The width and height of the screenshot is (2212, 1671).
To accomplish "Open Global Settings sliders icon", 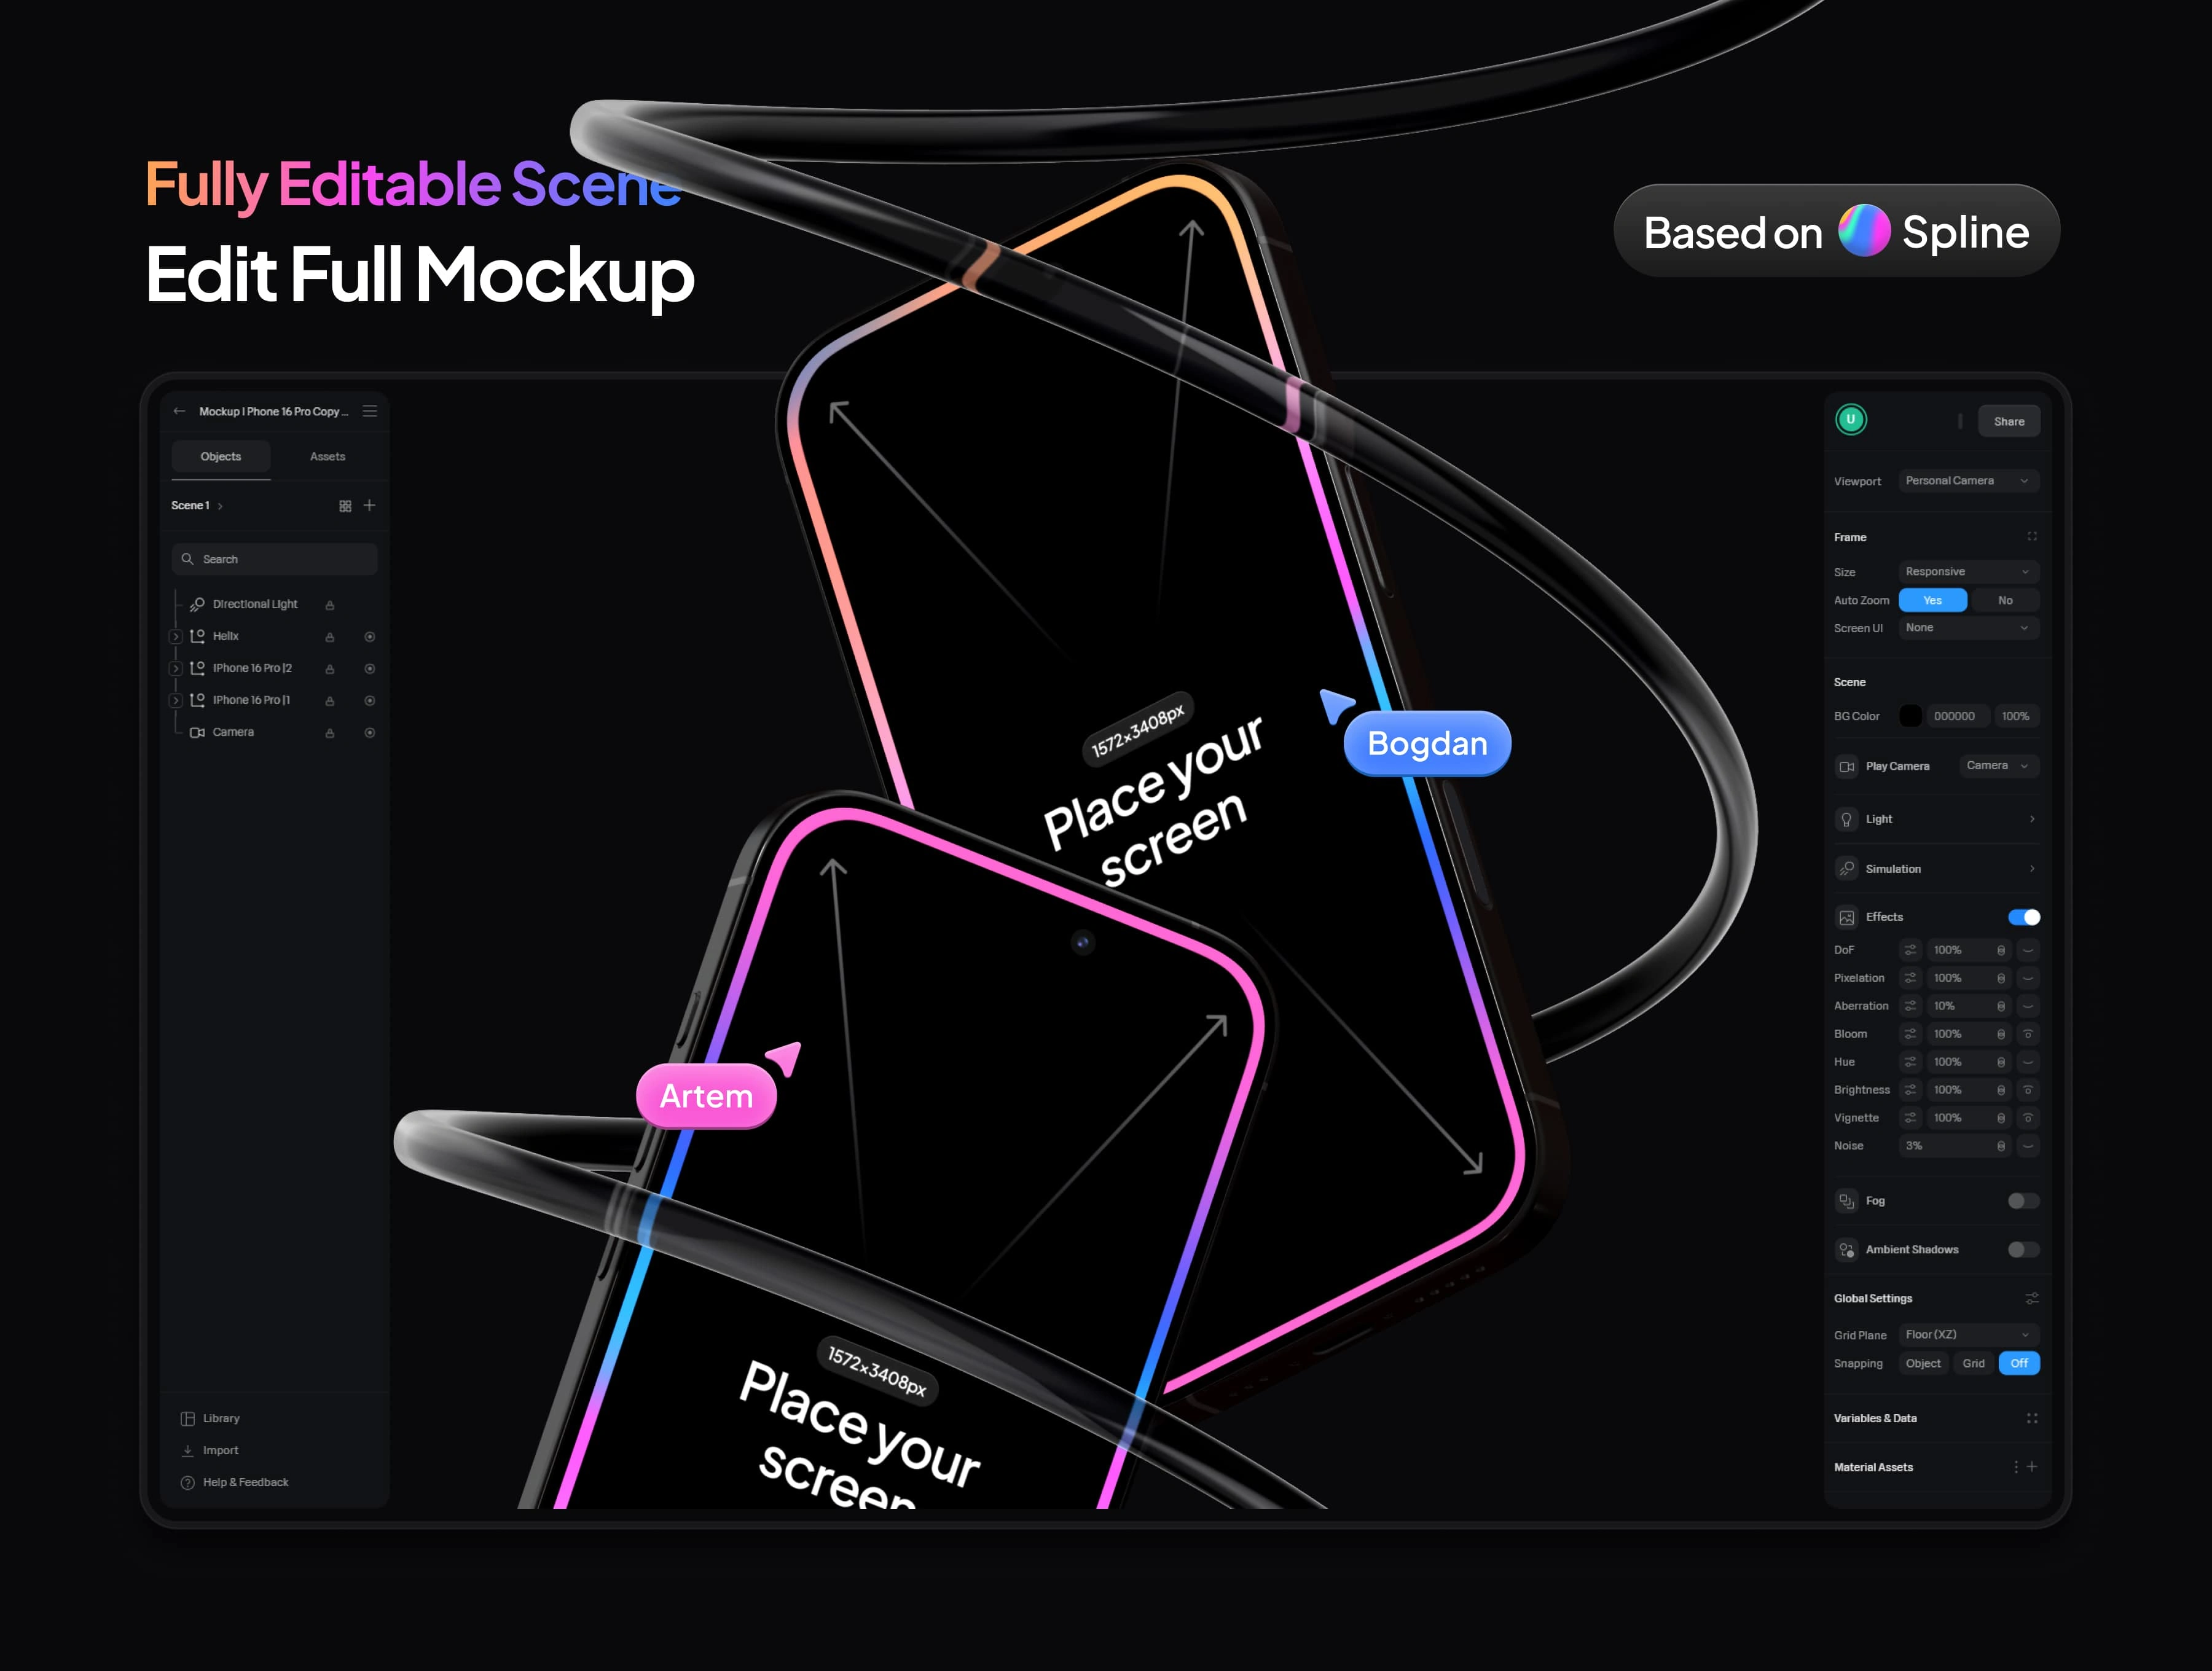I will click(2032, 1298).
